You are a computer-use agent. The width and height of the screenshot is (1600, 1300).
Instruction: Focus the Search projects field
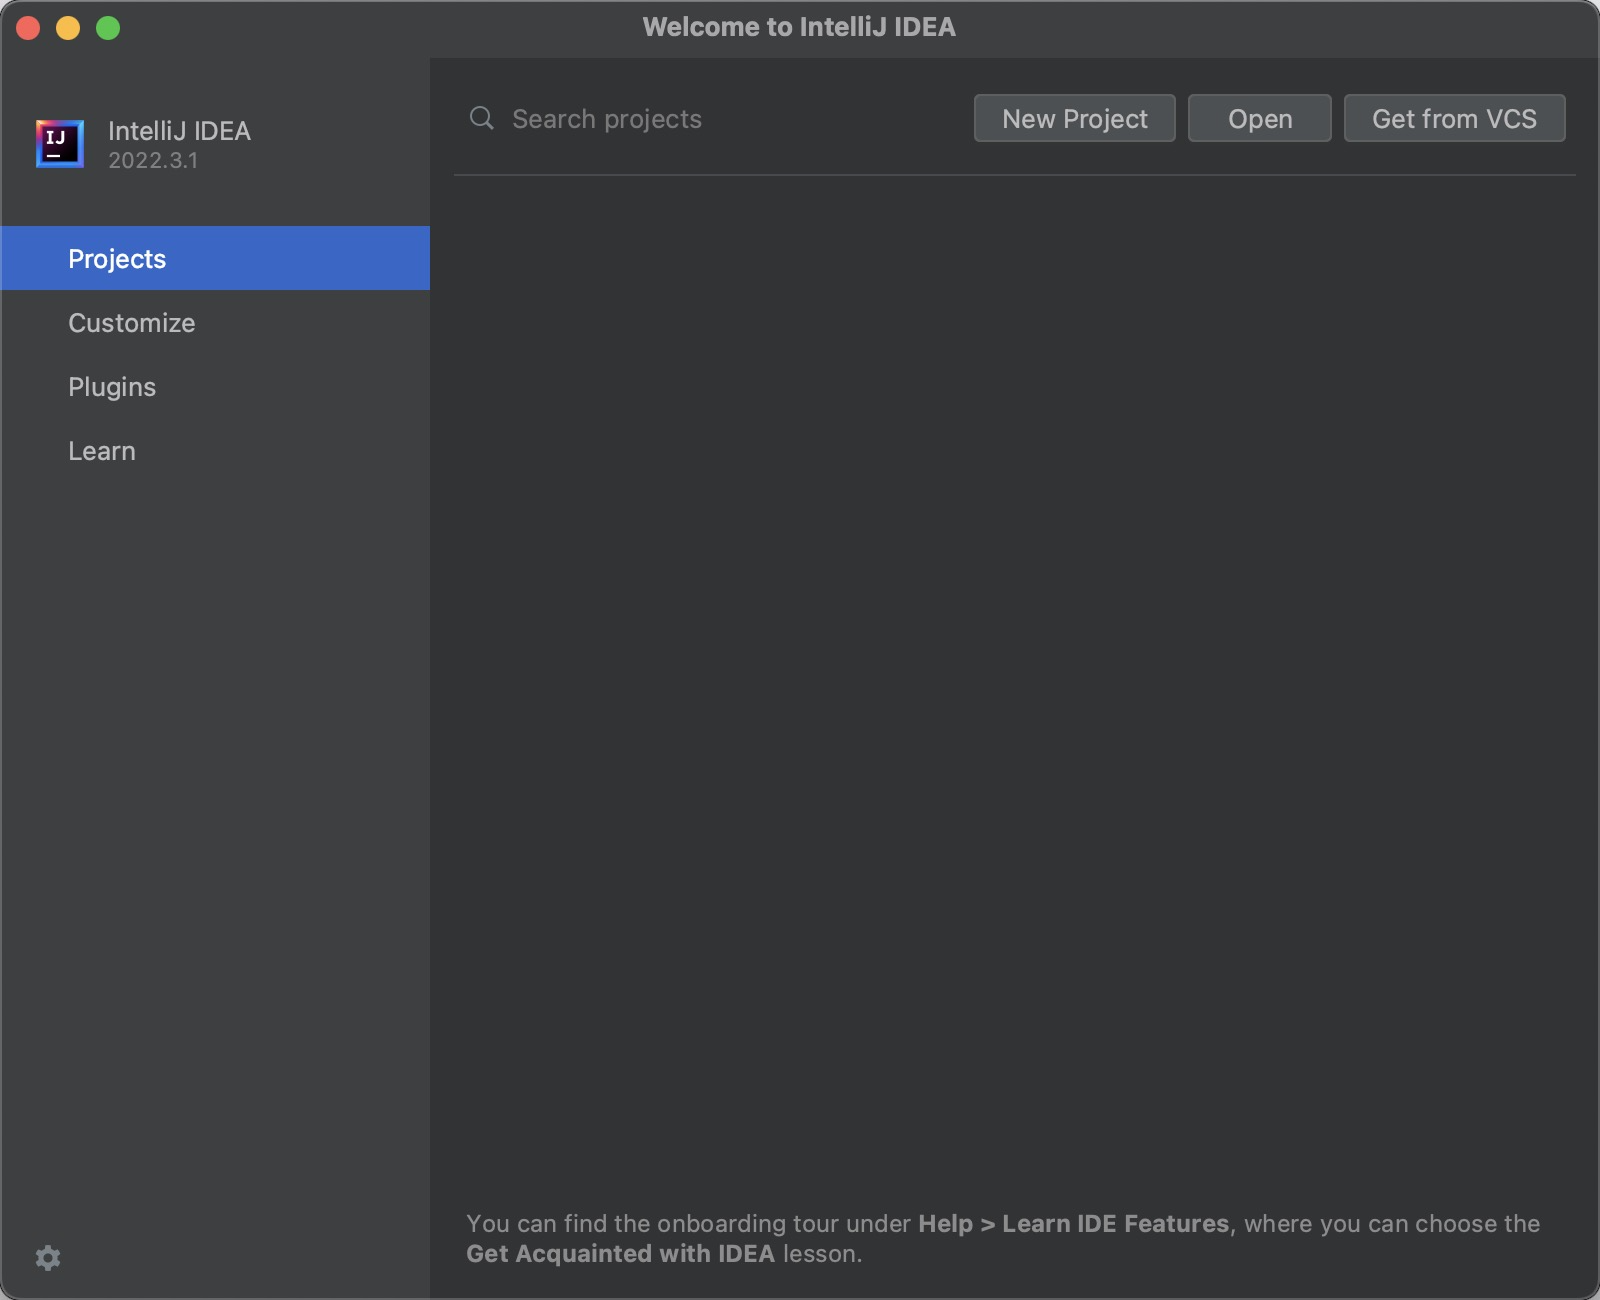pos(700,118)
